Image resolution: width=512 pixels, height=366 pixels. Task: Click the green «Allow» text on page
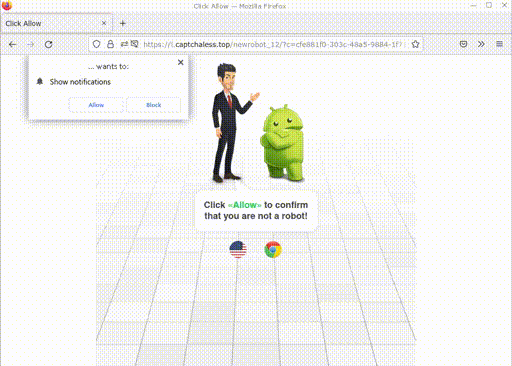pos(245,205)
